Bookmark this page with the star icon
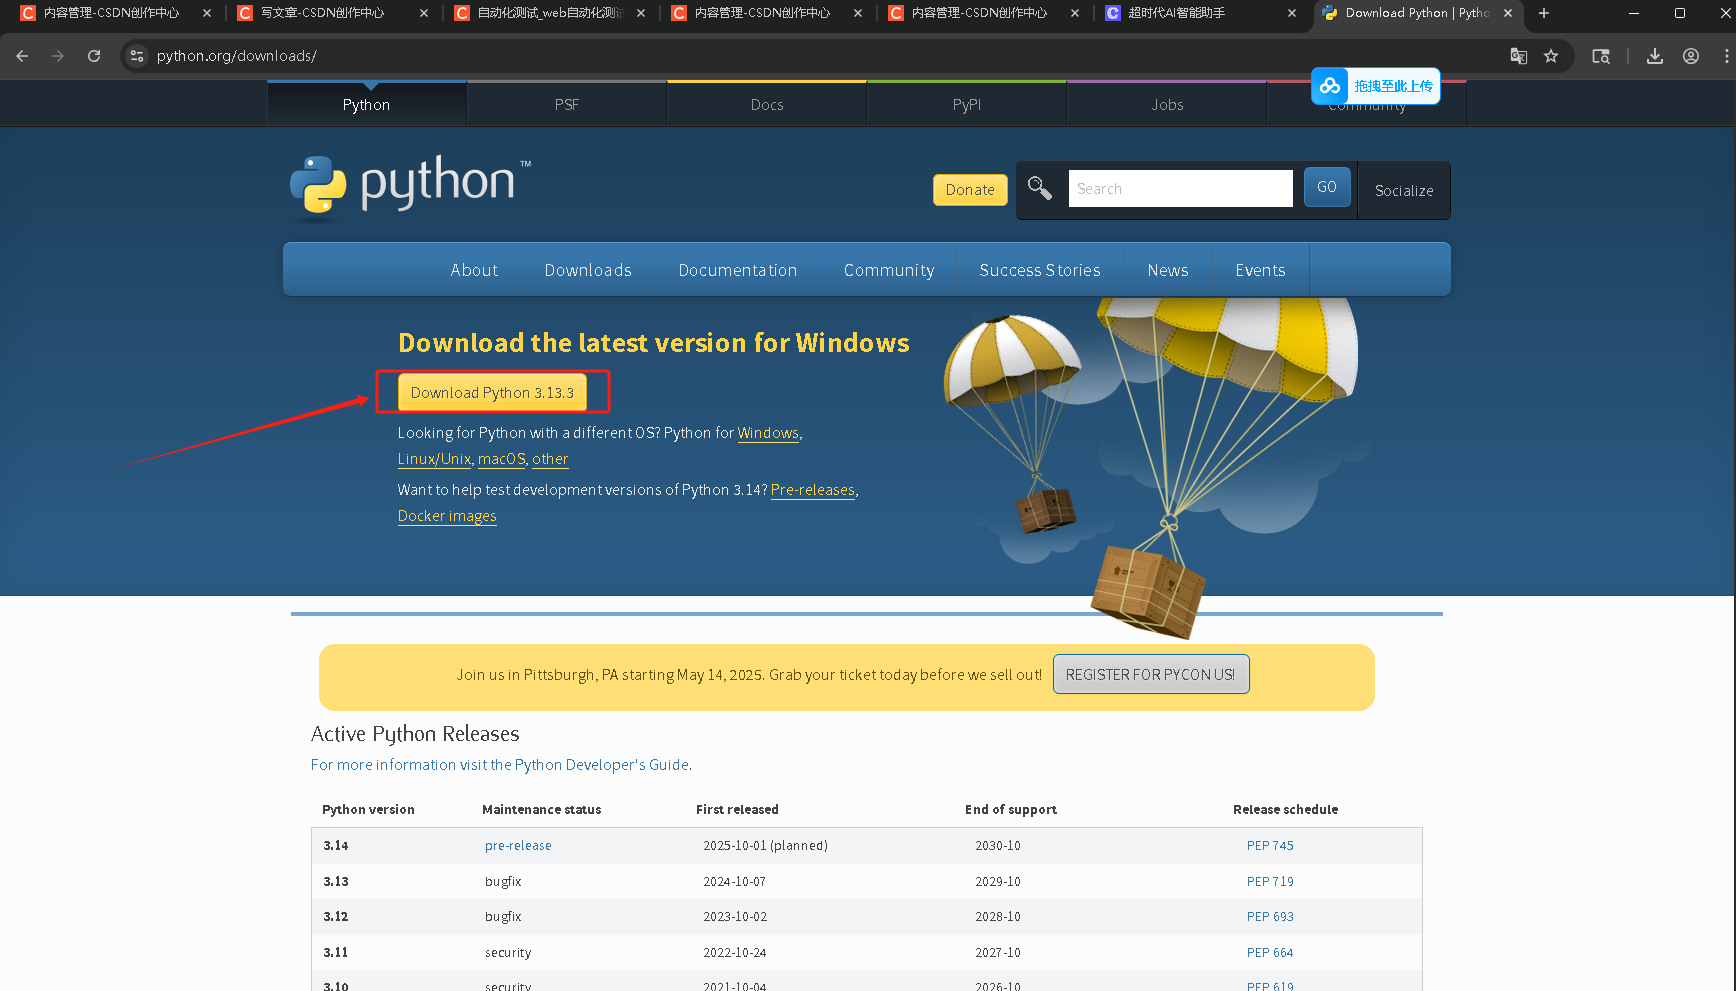 click(x=1551, y=56)
